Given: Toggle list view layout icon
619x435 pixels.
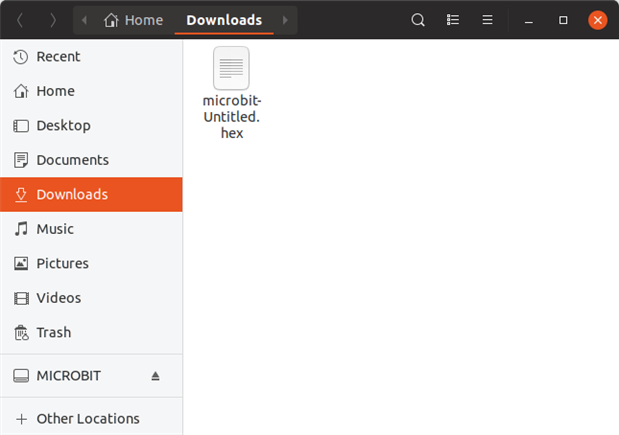Looking at the screenshot, I should coord(452,20).
